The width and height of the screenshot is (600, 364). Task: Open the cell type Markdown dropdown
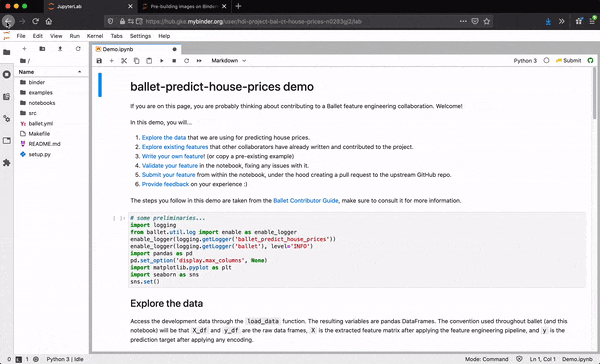tap(228, 60)
